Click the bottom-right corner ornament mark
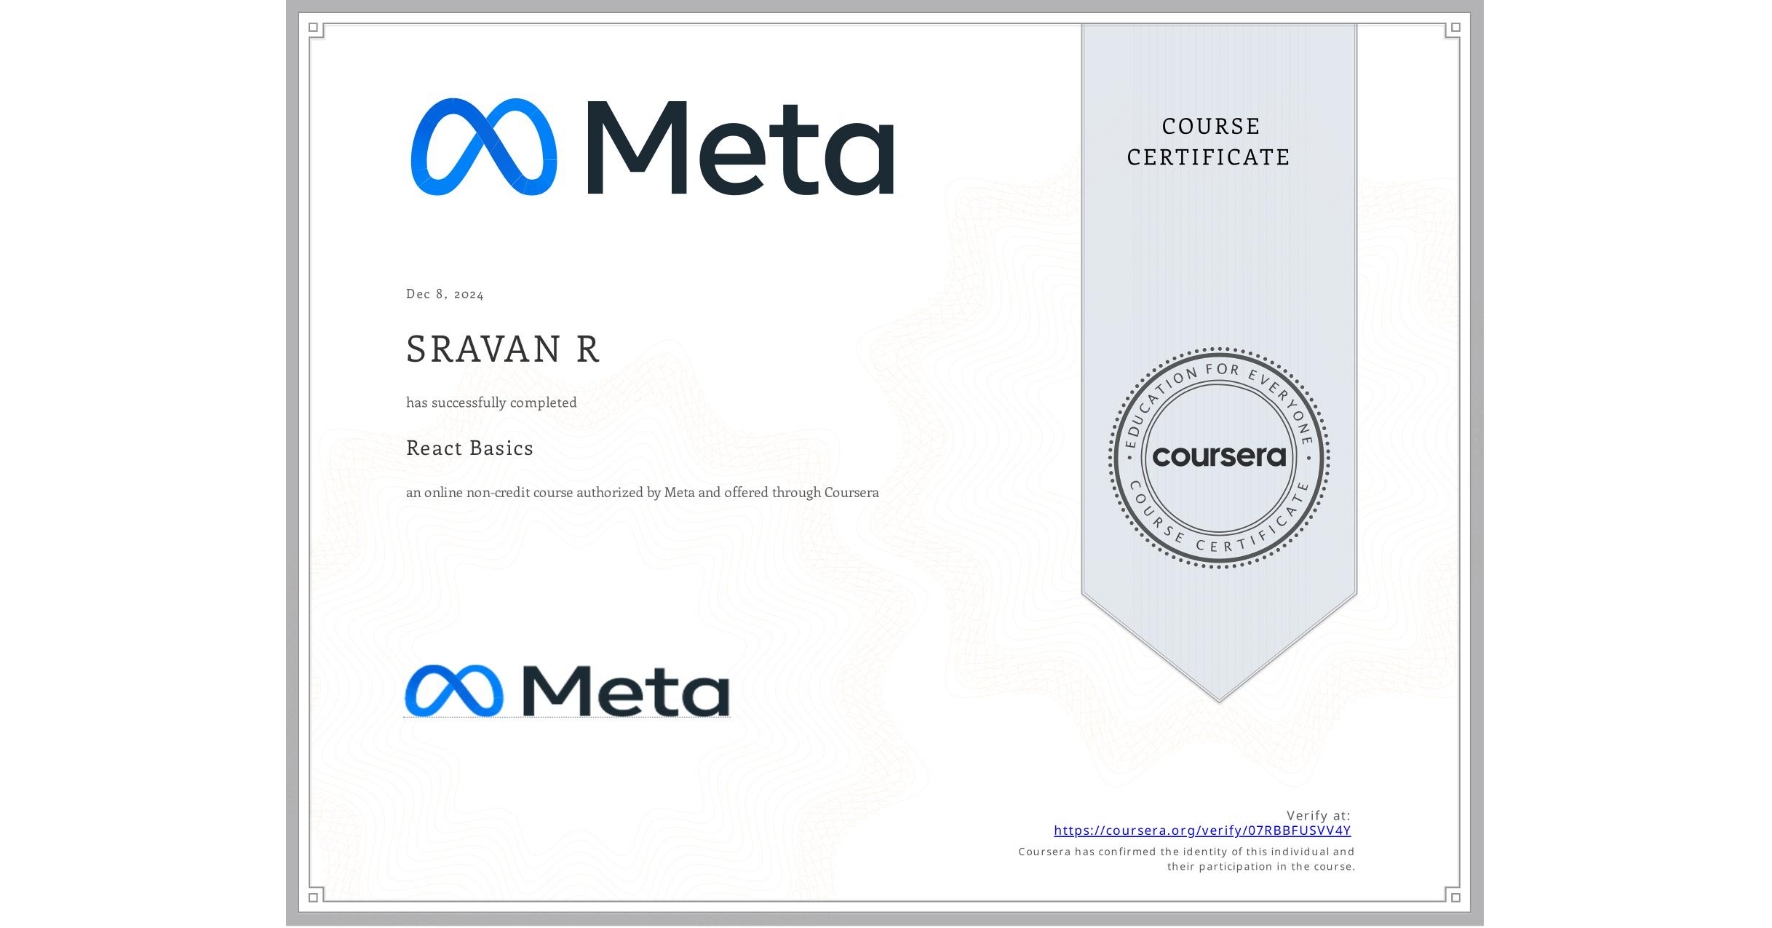 [1456, 898]
